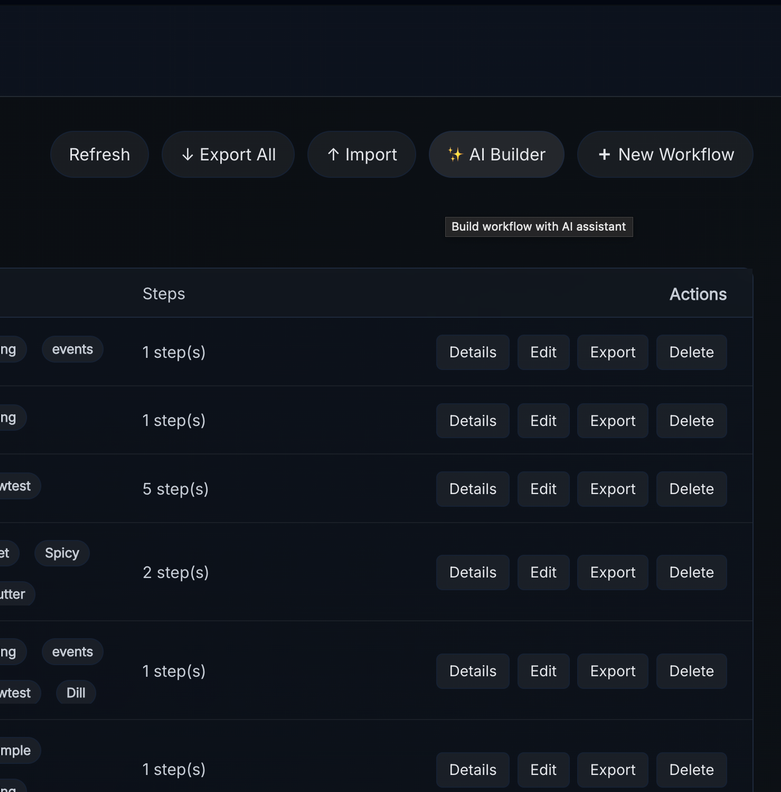Export the workflow tagged Spicy
Image resolution: width=781 pixels, height=792 pixels.
coord(612,572)
